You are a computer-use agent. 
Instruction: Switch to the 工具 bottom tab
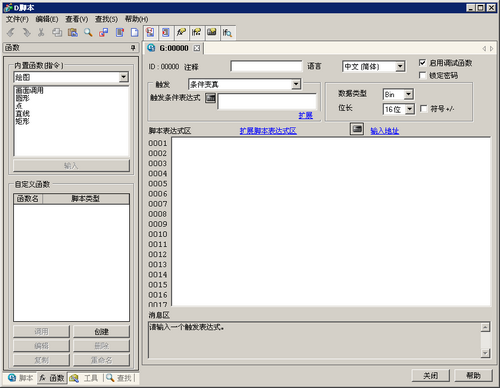click(85, 378)
